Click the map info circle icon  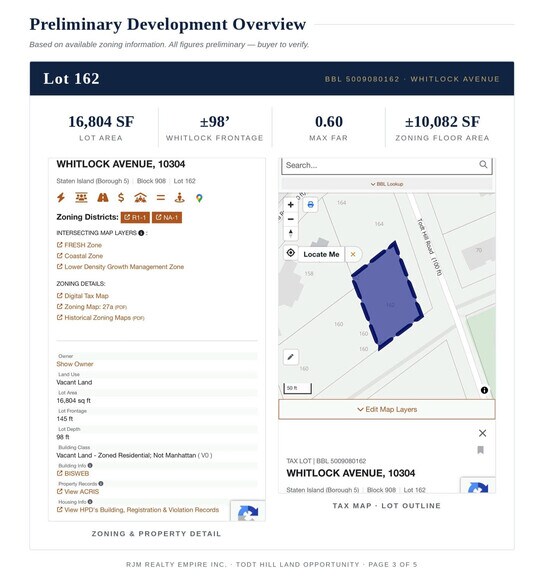(x=484, y=390)
